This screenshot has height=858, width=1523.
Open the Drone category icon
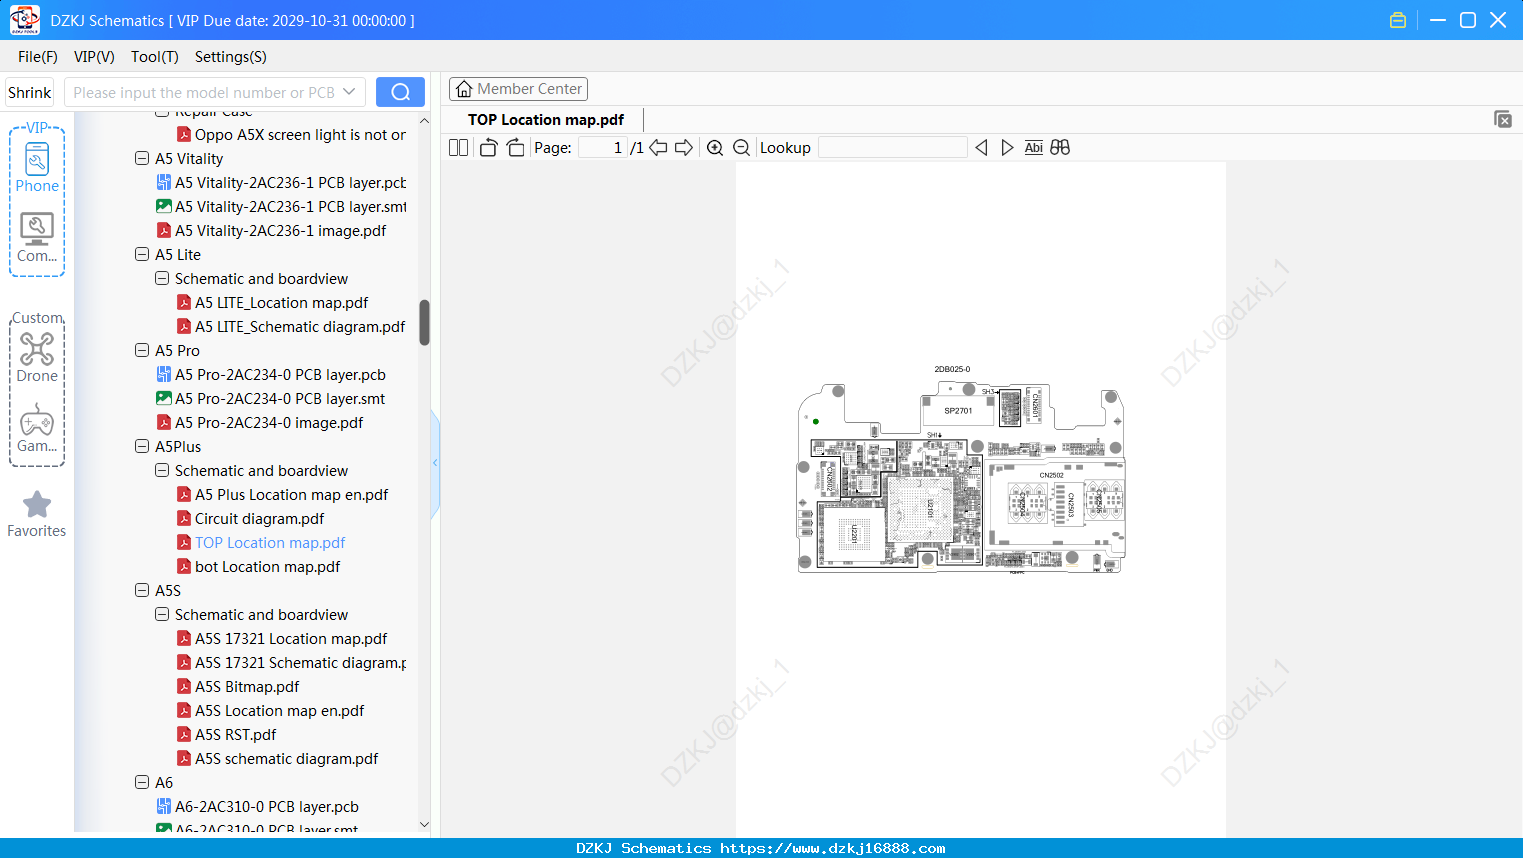pos(37,357)
